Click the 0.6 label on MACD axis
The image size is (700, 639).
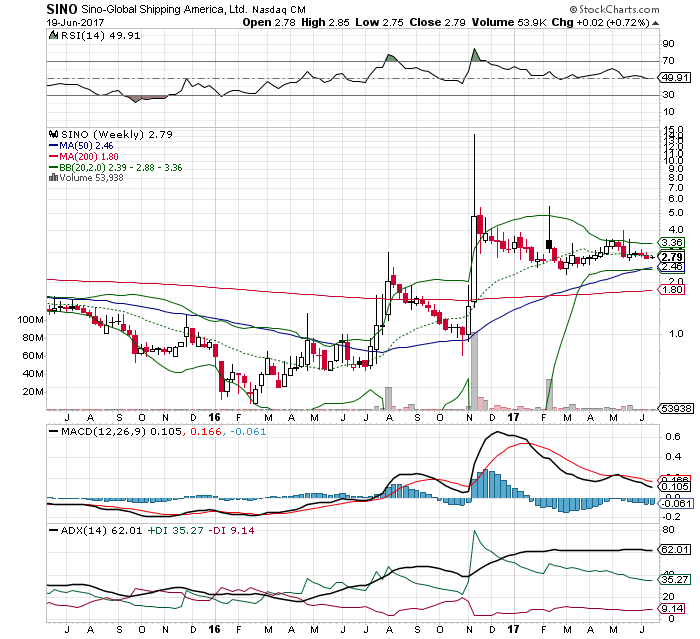[x=673, y=437]
